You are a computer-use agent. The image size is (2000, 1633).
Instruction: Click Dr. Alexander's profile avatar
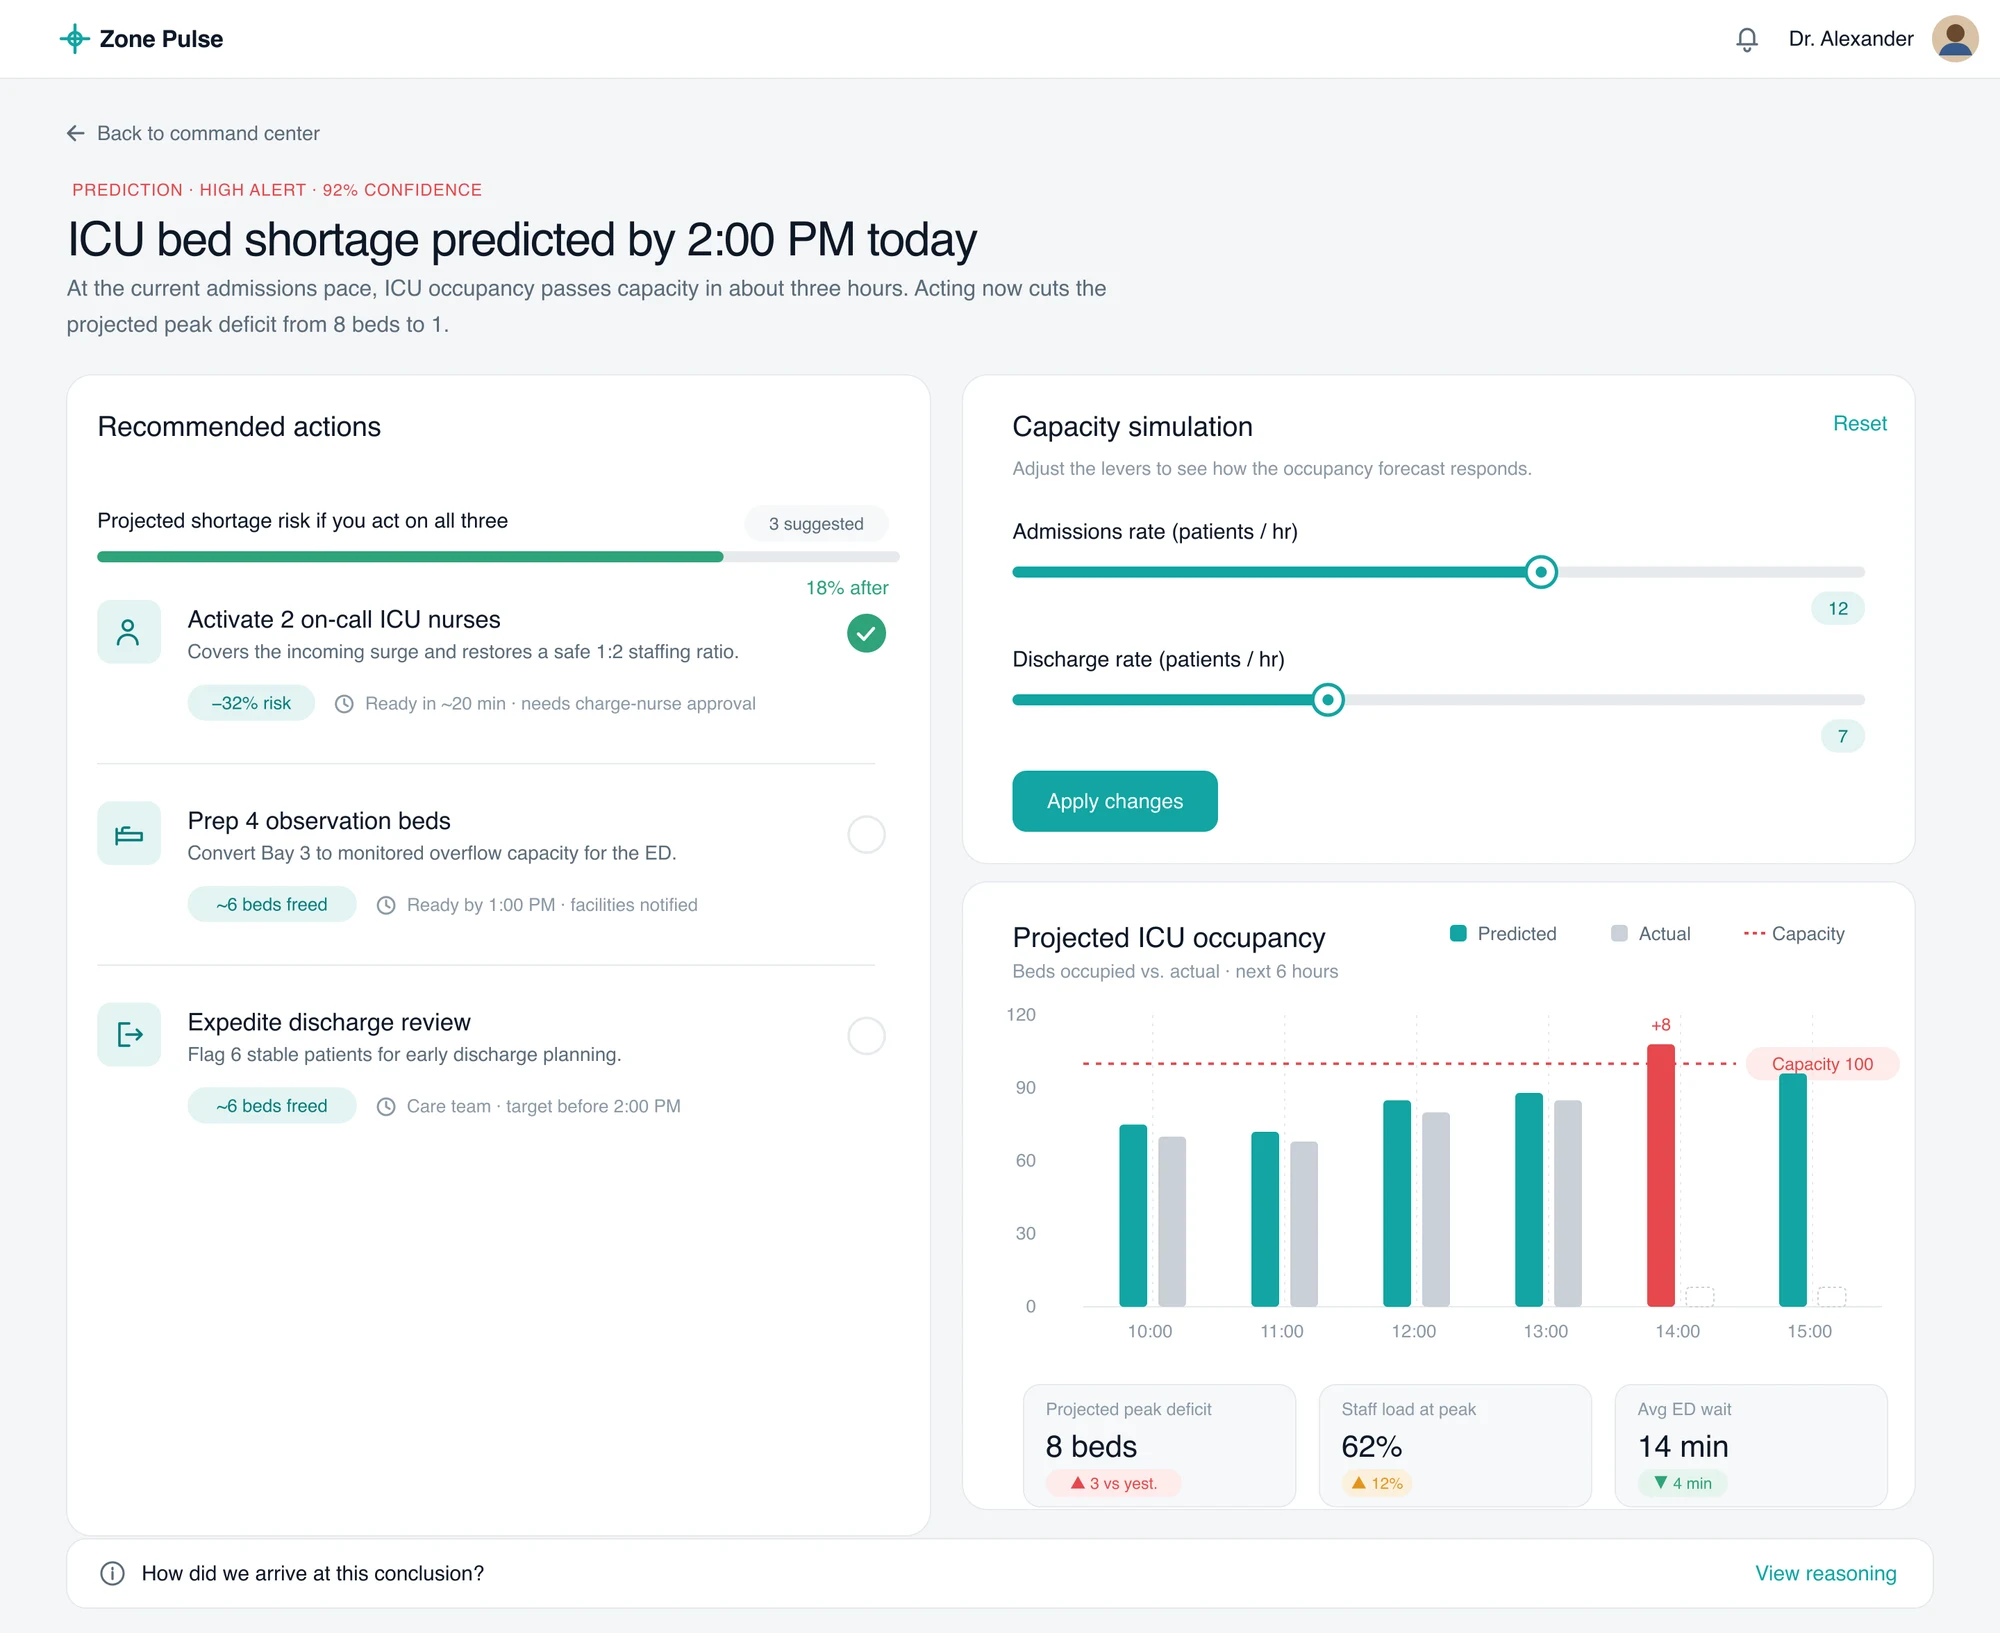pos(1954,39)
